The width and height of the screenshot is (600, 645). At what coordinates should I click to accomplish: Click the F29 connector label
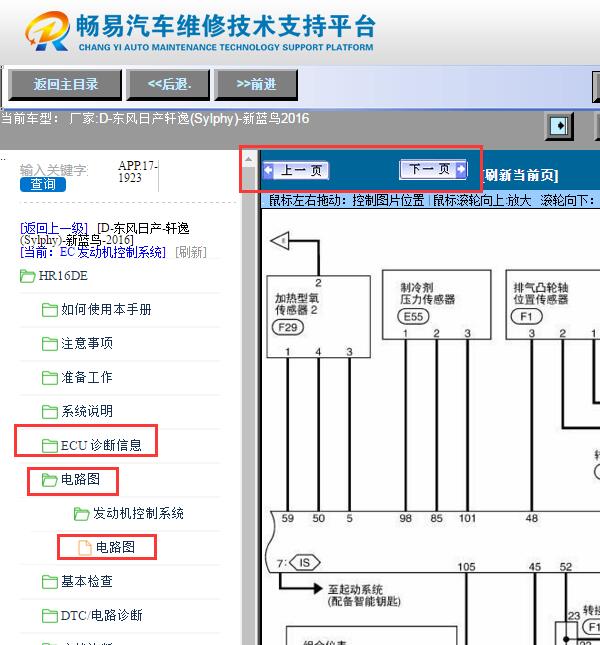(288, 327)
